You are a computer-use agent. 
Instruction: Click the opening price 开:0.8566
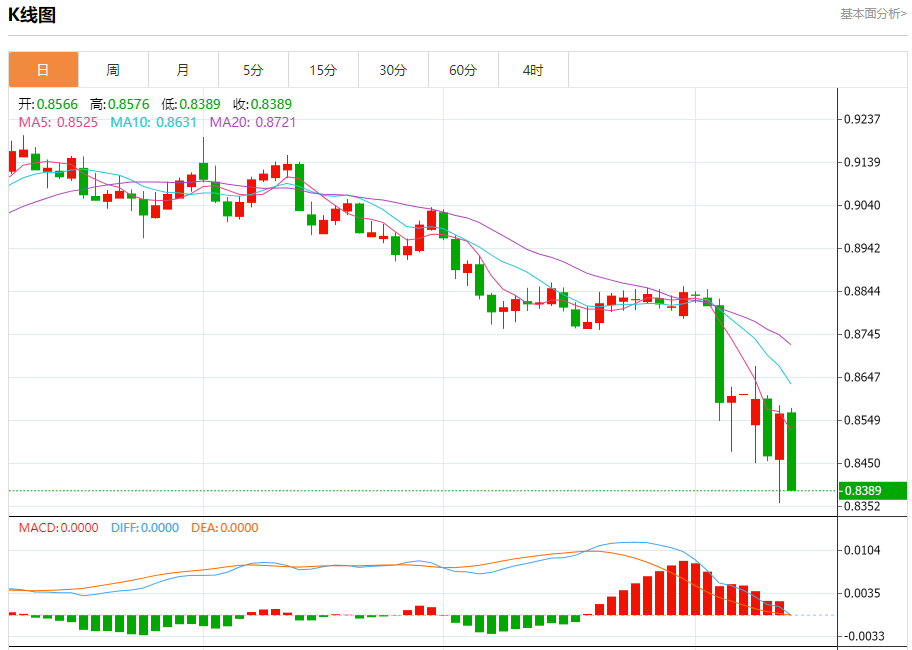pyautogui.click(x=48, y=104)
